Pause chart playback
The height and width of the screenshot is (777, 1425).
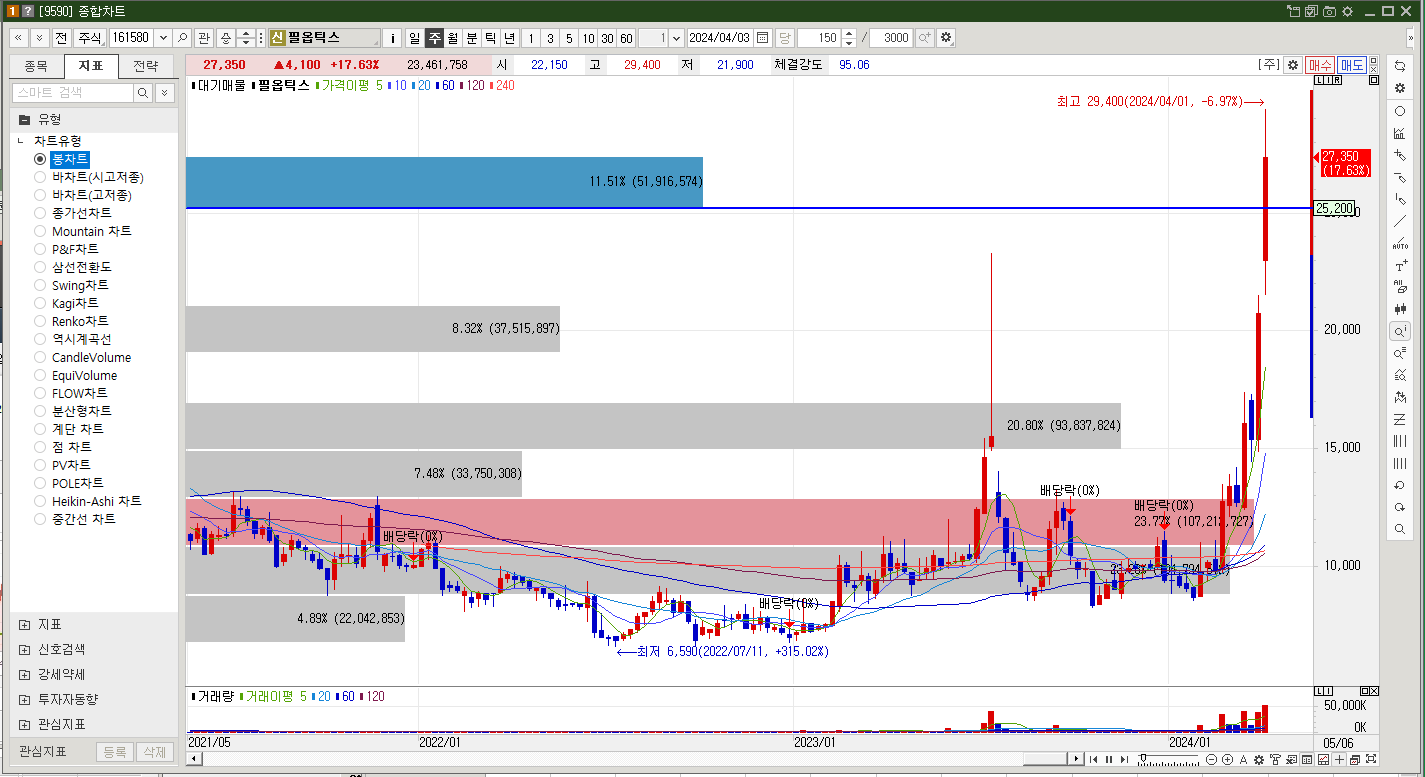pyautogui.click(x=1109, y=760)
